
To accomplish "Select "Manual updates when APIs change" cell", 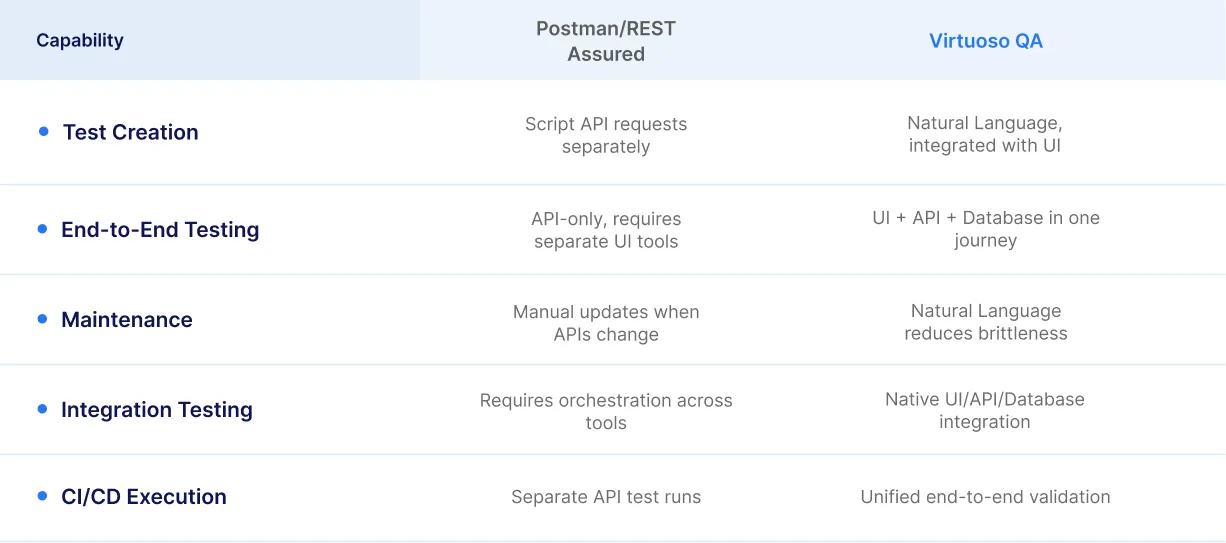I will click(606, 323).
